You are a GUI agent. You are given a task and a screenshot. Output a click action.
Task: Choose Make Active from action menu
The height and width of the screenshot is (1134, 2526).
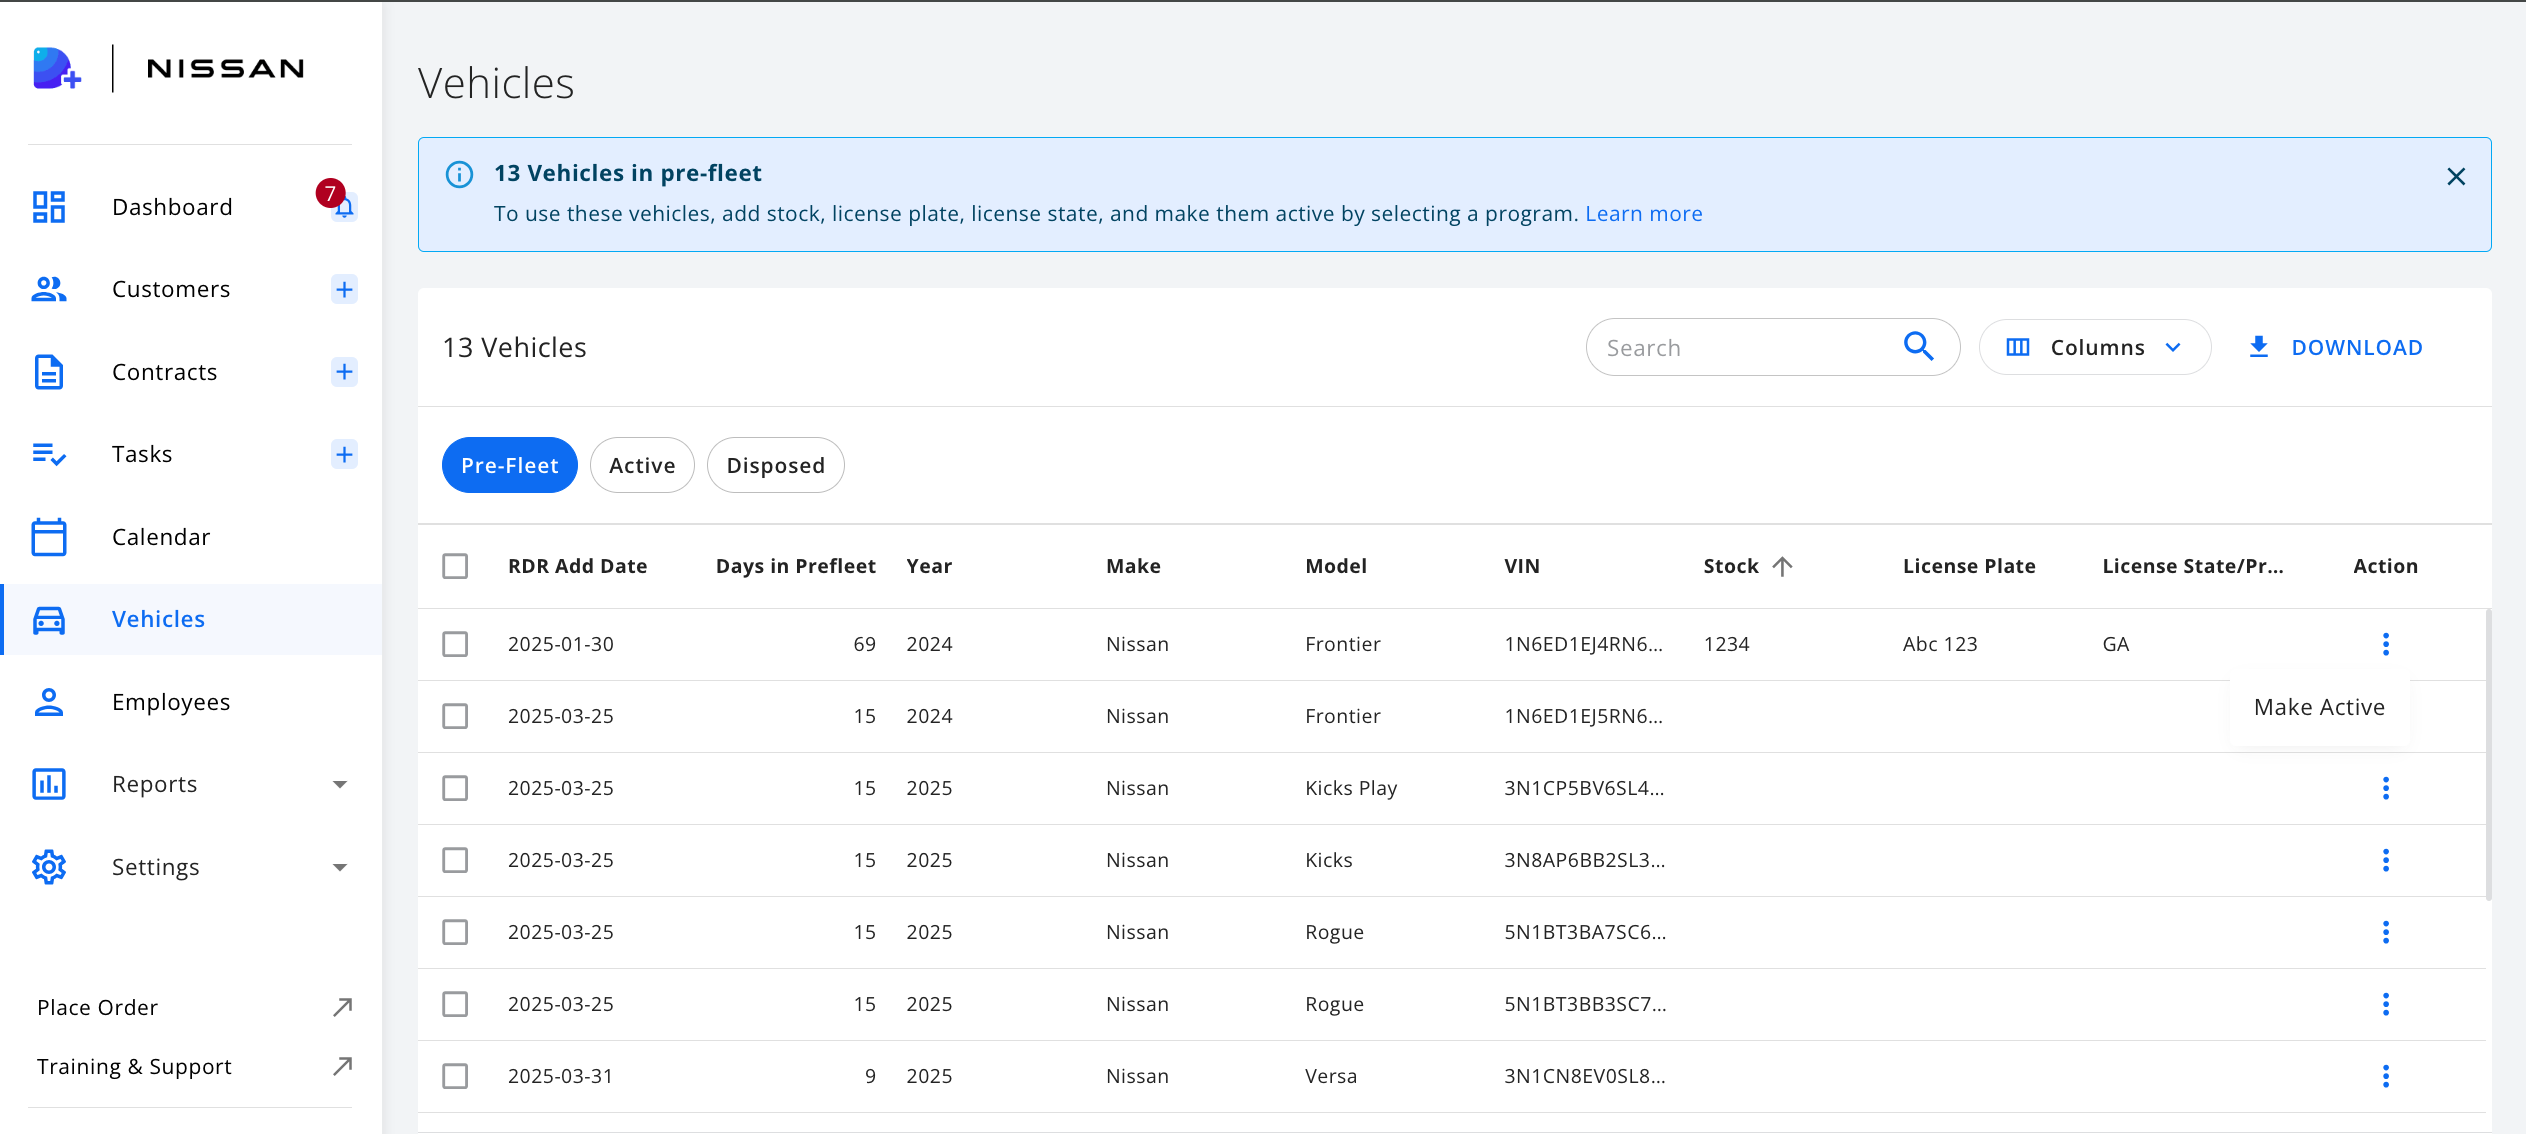point(2319,707)
